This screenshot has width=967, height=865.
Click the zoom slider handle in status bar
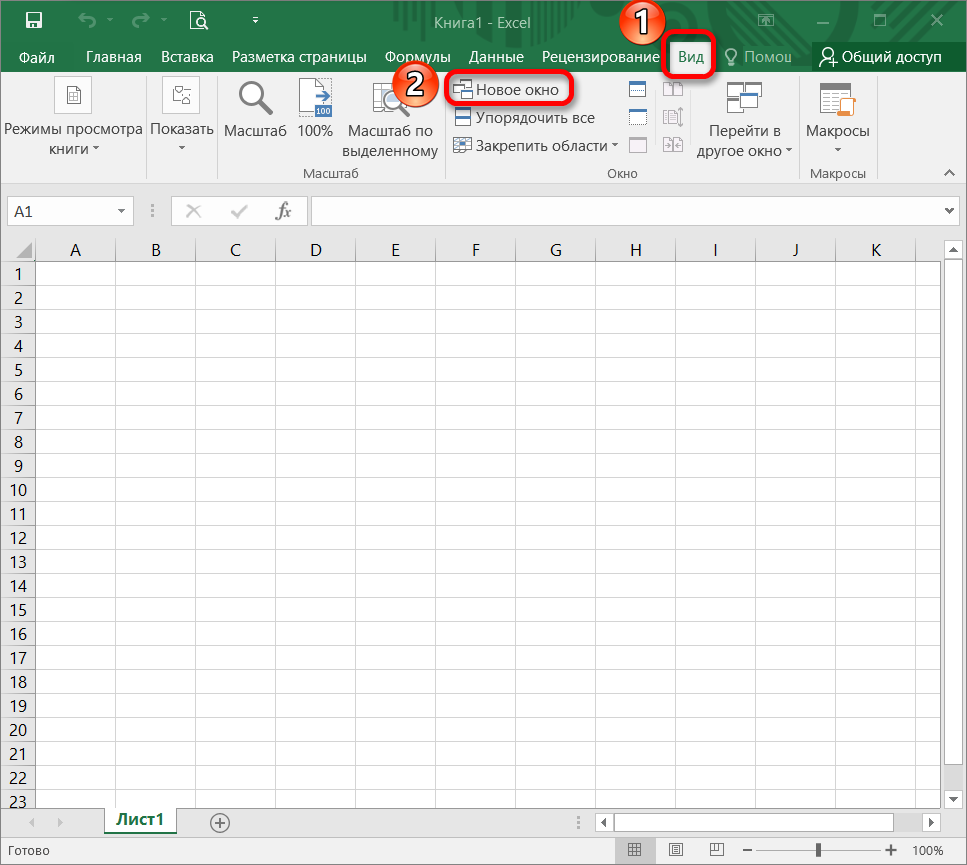tap(819, 850)
